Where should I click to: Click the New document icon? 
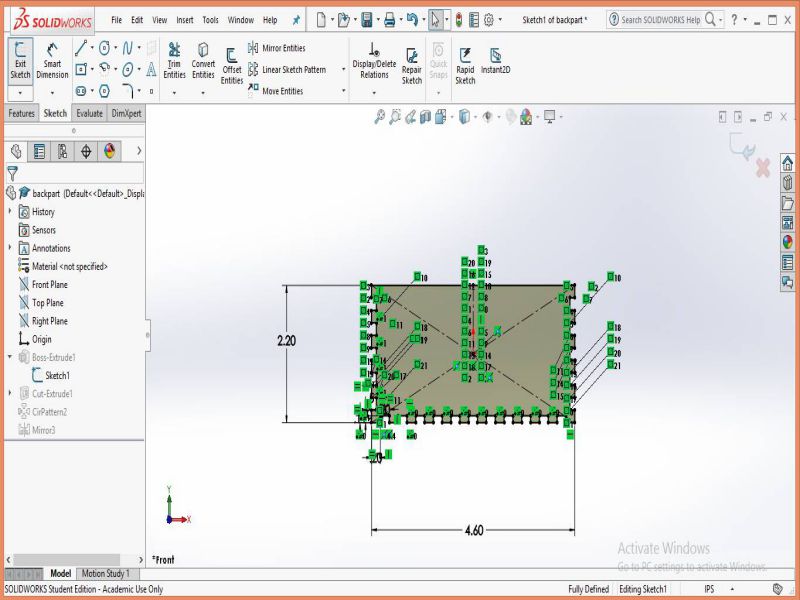(x=321, y=20)
